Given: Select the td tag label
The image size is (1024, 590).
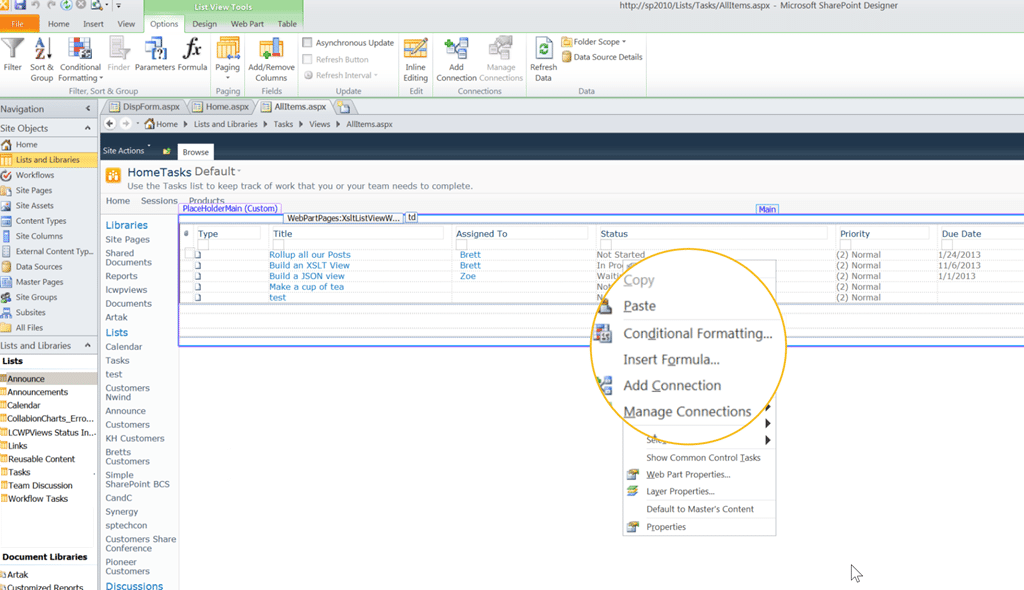Looking at the screenshot, I should pos(411,218).
